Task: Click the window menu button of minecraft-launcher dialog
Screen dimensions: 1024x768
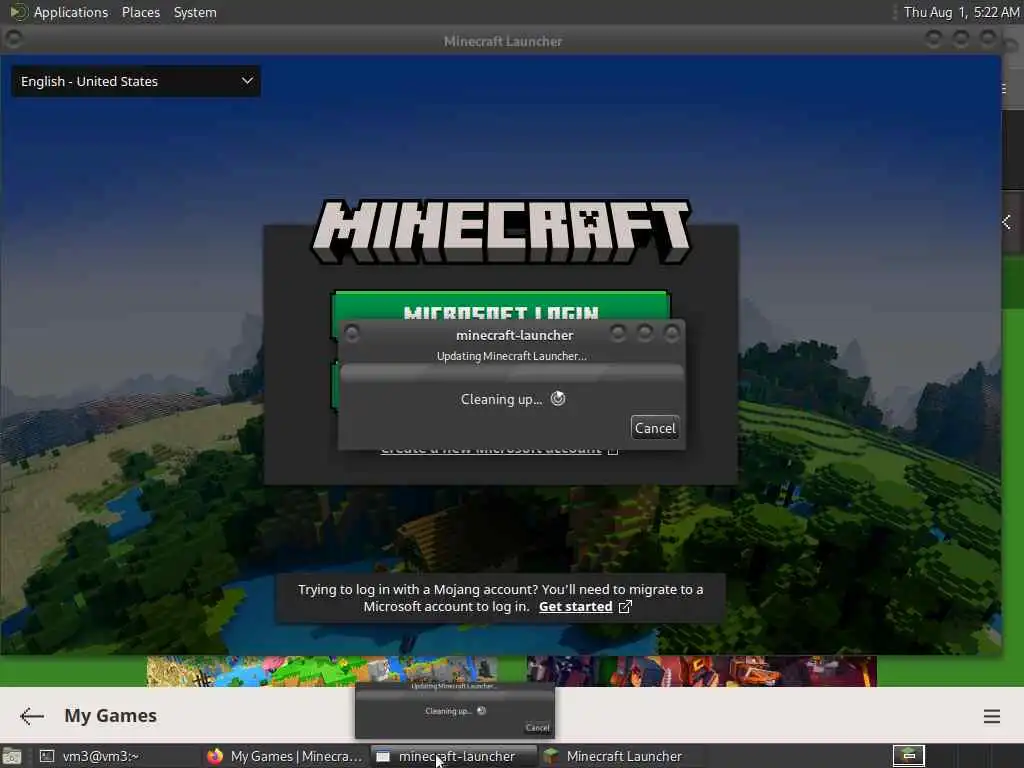Action: click(x=352, y=334)
